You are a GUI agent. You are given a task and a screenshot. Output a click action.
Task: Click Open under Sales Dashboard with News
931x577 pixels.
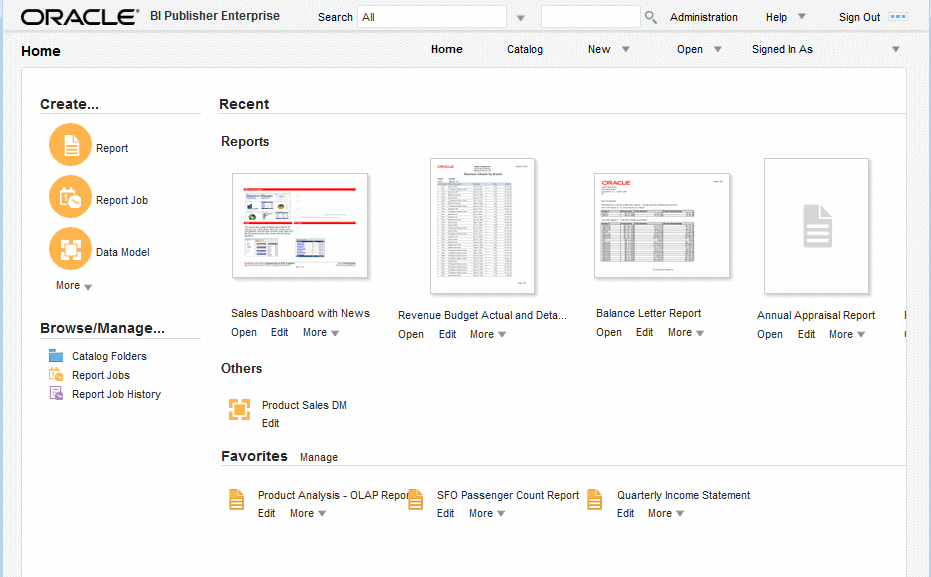tap(244, 332)
